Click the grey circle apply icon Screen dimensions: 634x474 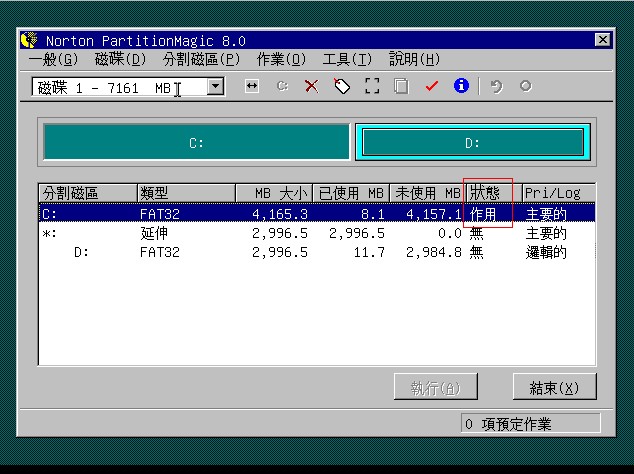[526, 86]
